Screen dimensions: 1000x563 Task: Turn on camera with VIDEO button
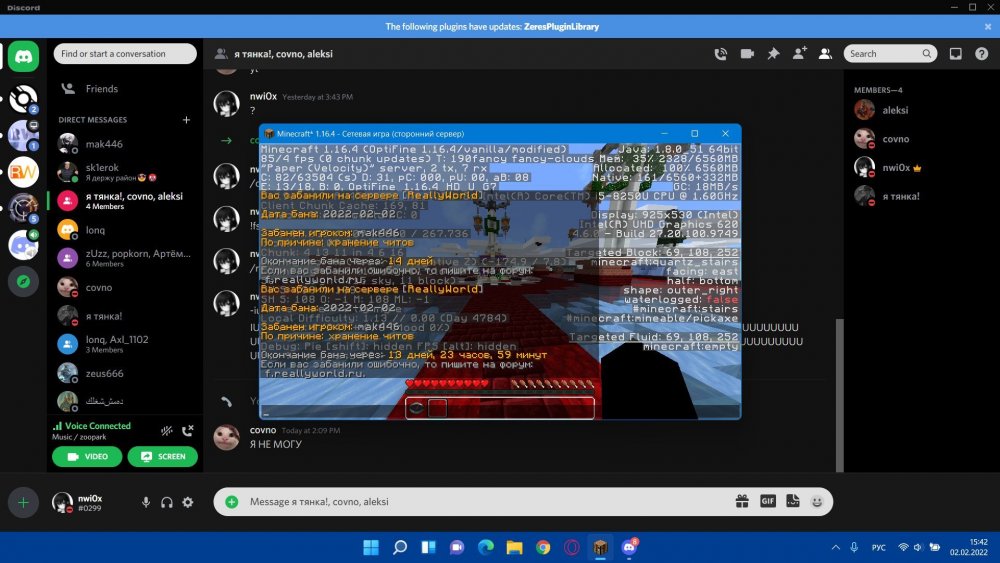pyautogui.click(x=87, y=457)
